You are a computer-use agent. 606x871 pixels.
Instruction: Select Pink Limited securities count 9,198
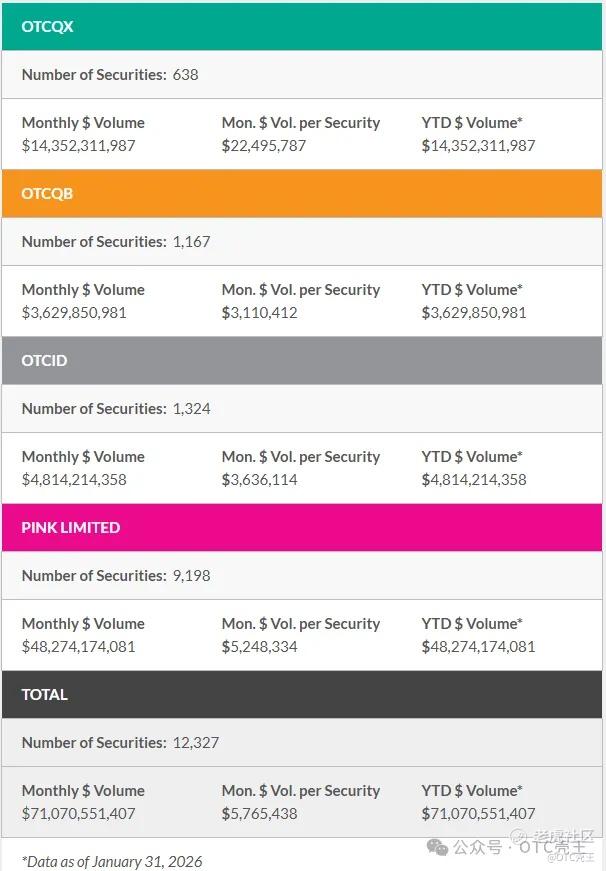click(x=116, y=576)
